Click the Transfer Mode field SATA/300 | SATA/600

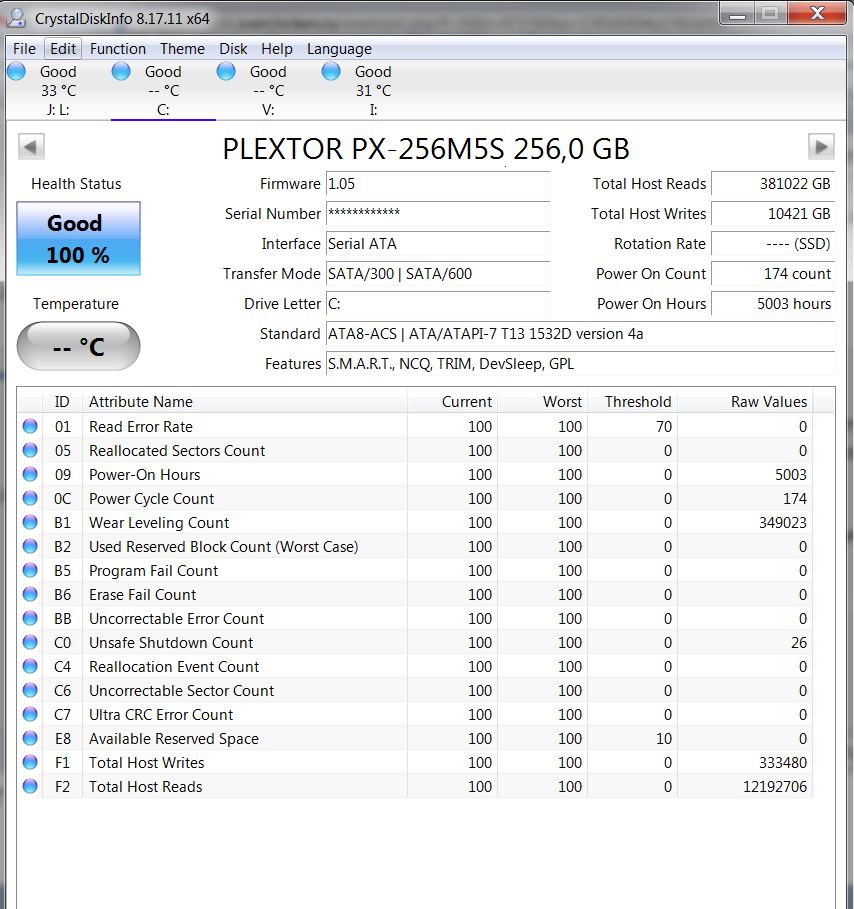pyautogui.click(x=438, y=274)
